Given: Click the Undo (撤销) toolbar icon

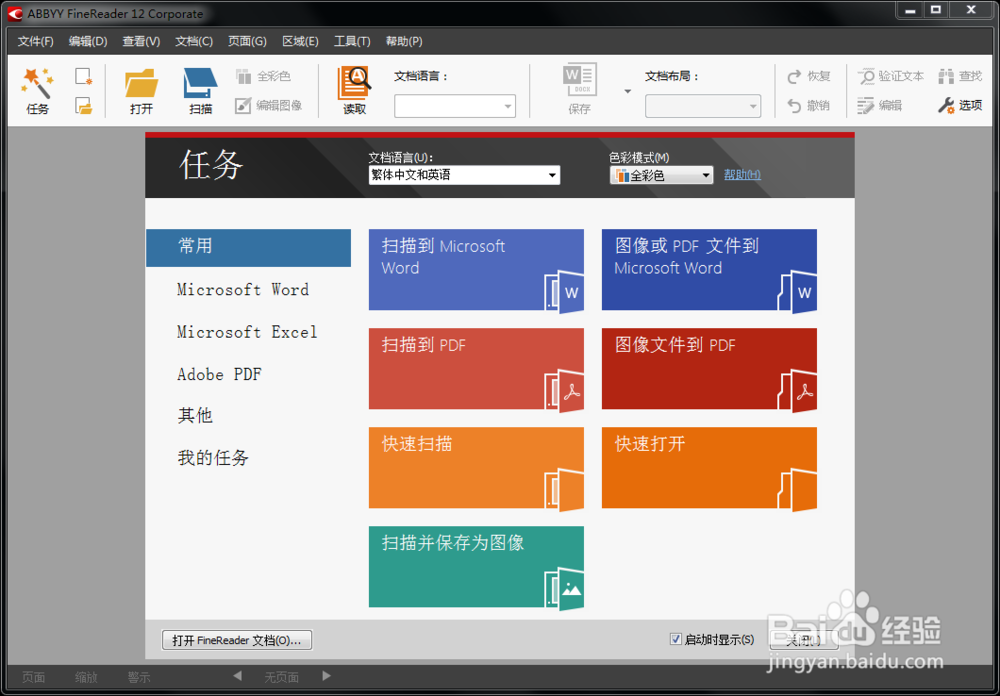Looking at the screenshot, I should coord(809,105).
